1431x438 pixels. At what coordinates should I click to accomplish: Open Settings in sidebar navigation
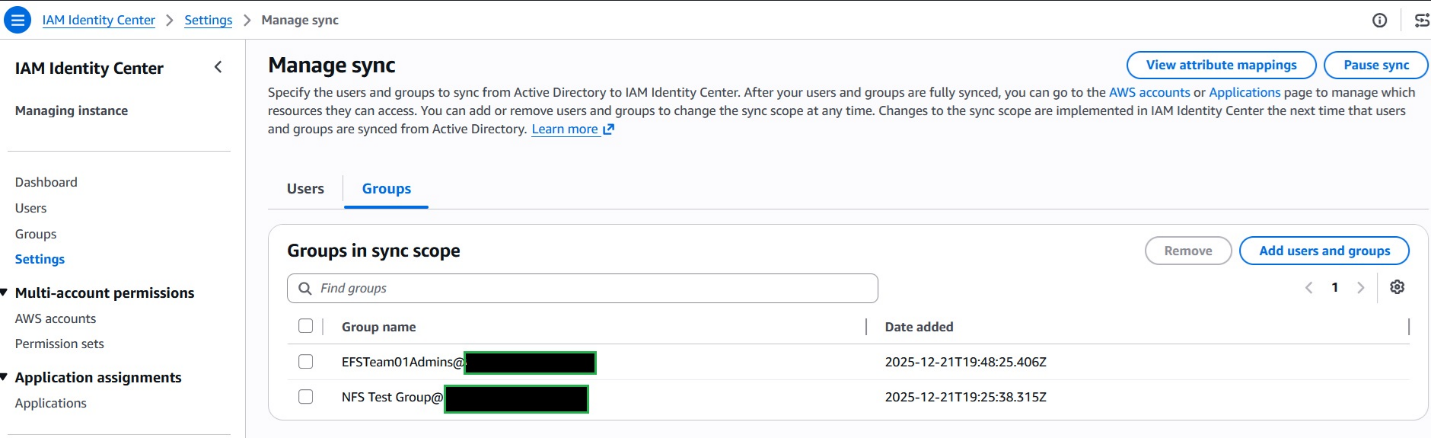pyautogui.click(x=40, y=259)
